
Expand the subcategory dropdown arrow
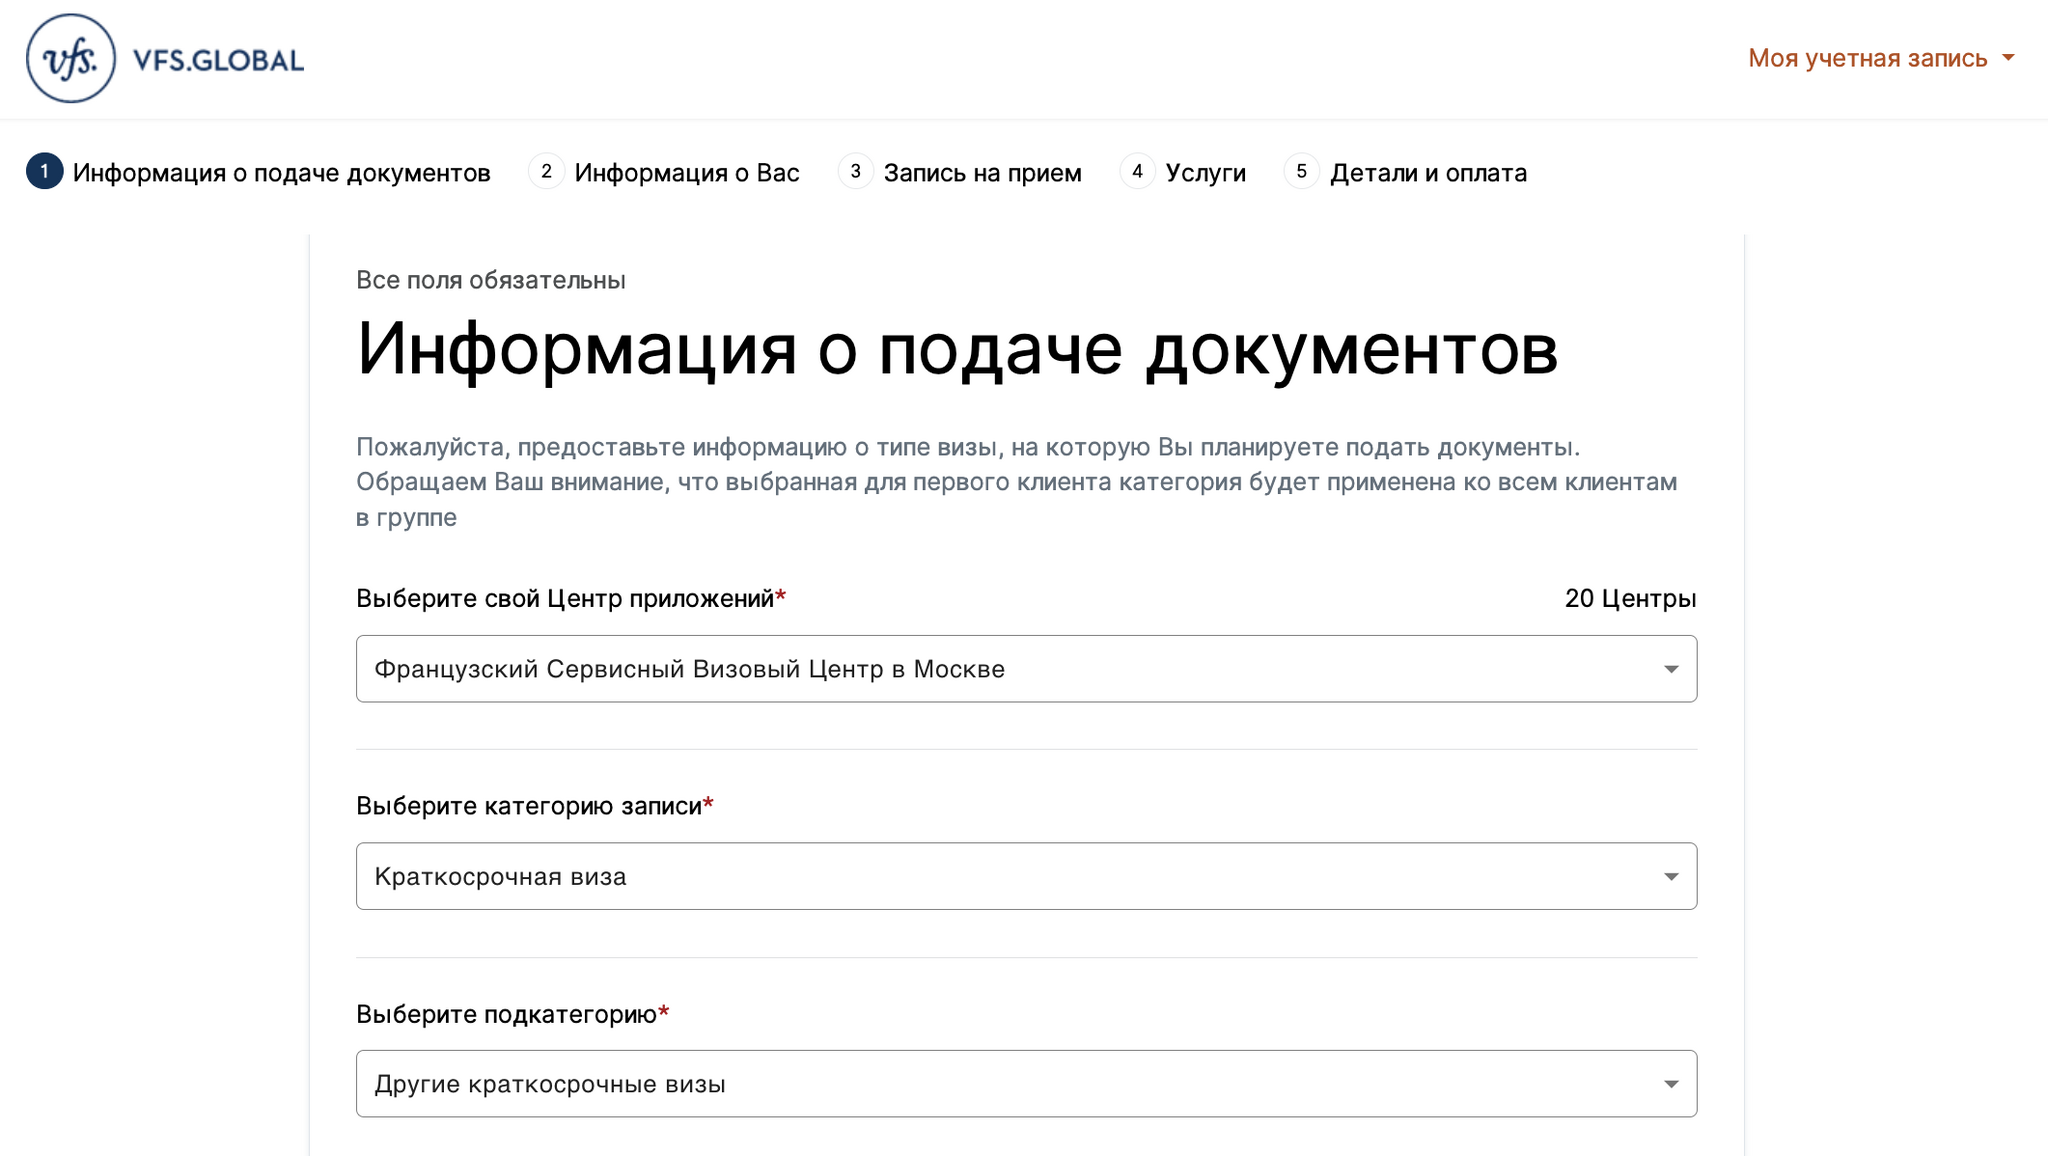pos(1670,1084)
